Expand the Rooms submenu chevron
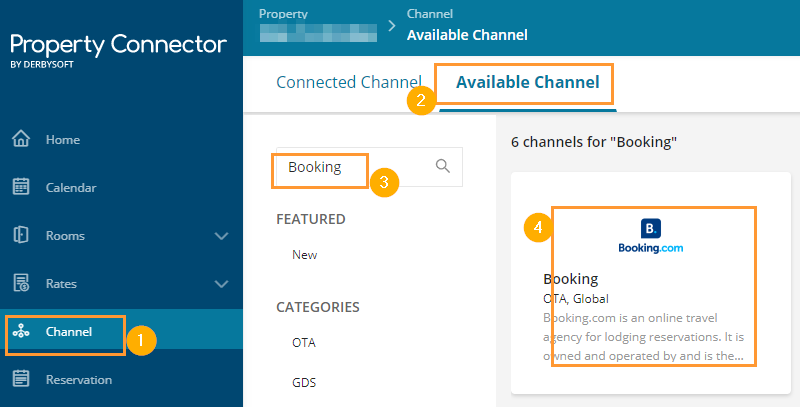Image resolution: width=800 pixels, height=407 pixels. point(221,236)
